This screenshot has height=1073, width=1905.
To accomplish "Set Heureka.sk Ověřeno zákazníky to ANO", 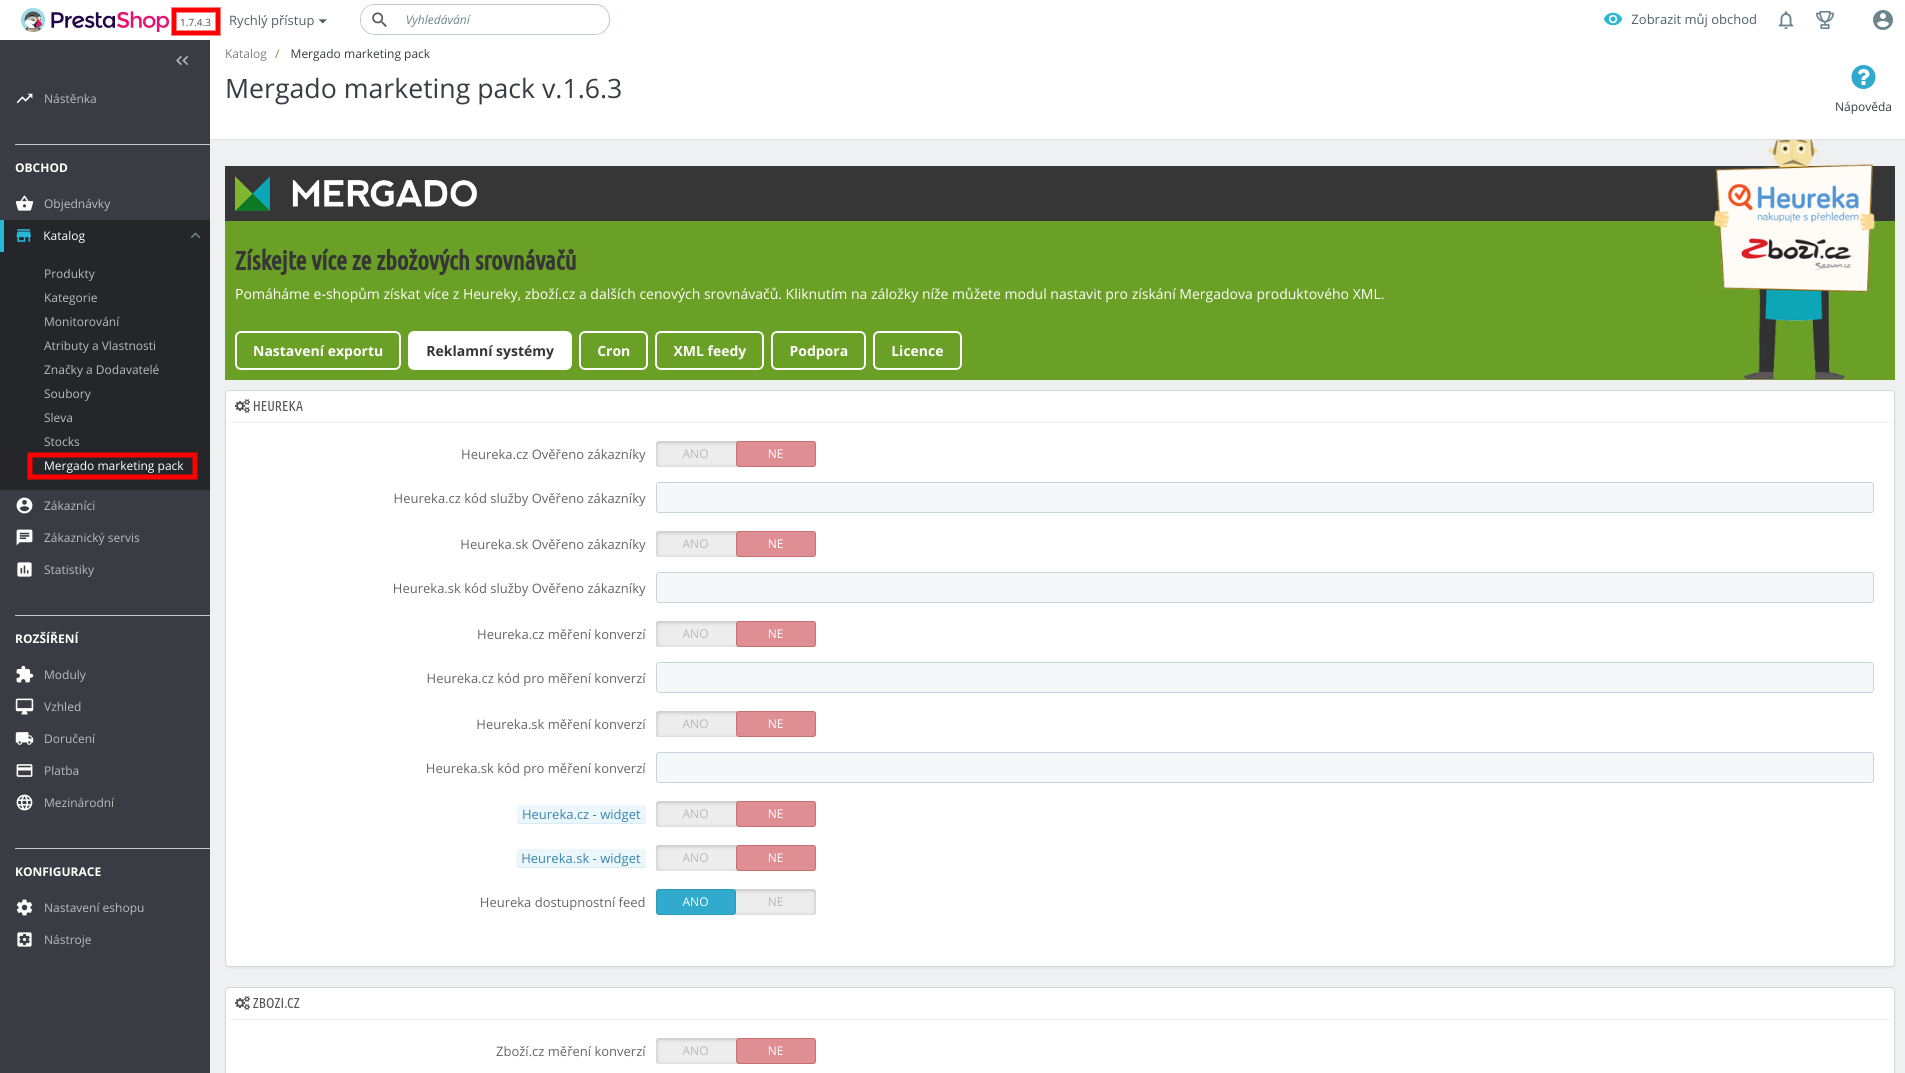I will pyautogui.click(x=696, y=544).
